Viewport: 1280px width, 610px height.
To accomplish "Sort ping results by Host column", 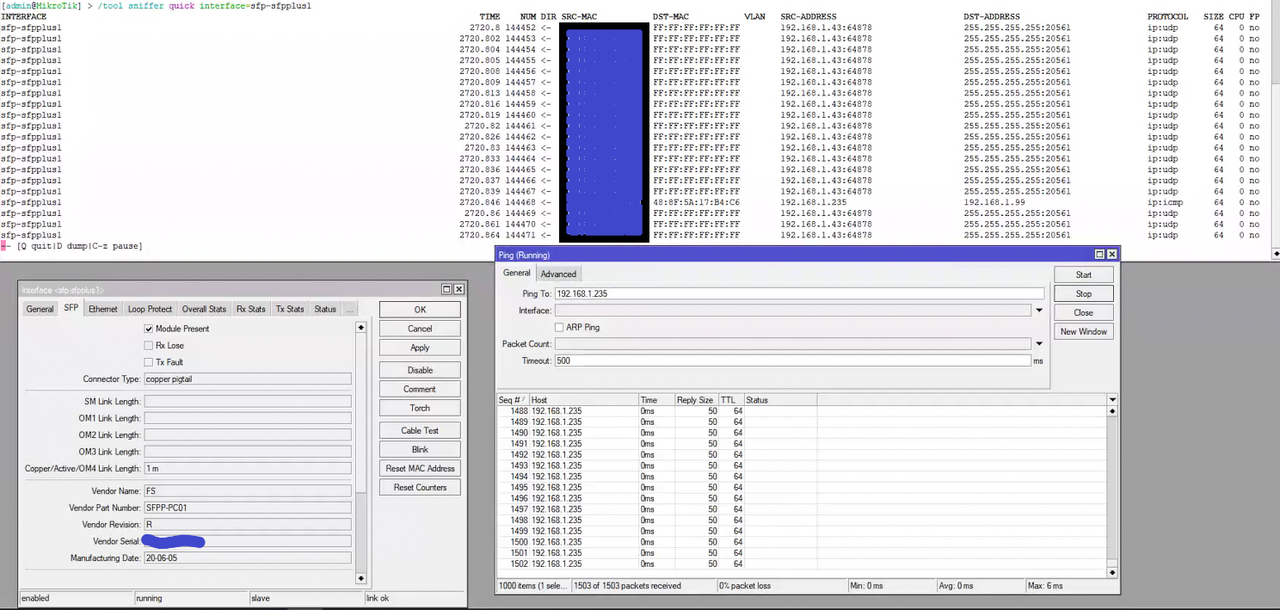I will (583, 400).
